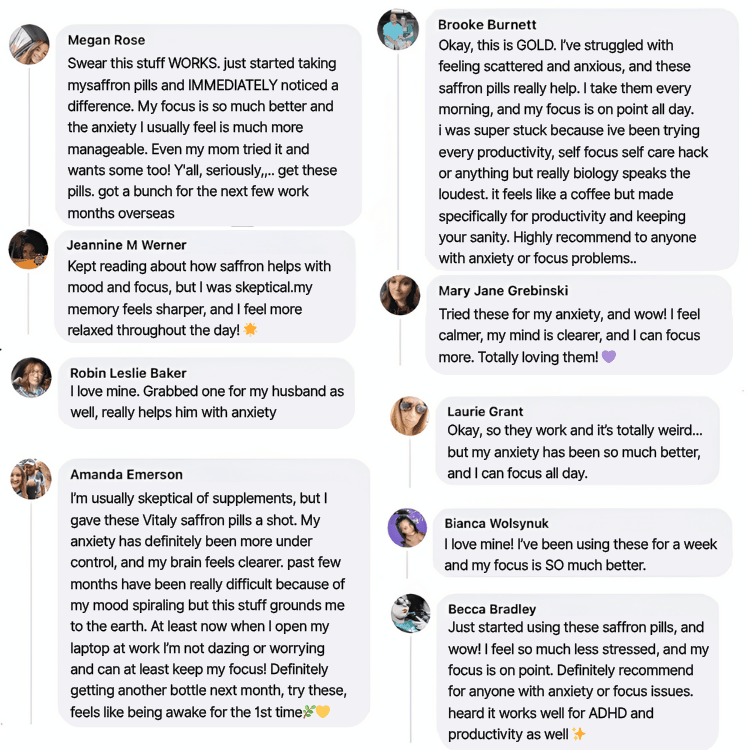Select the Bianca Wolsynuk name link
The height and width of the screenshot is (750, 750).
coord(496,524)
